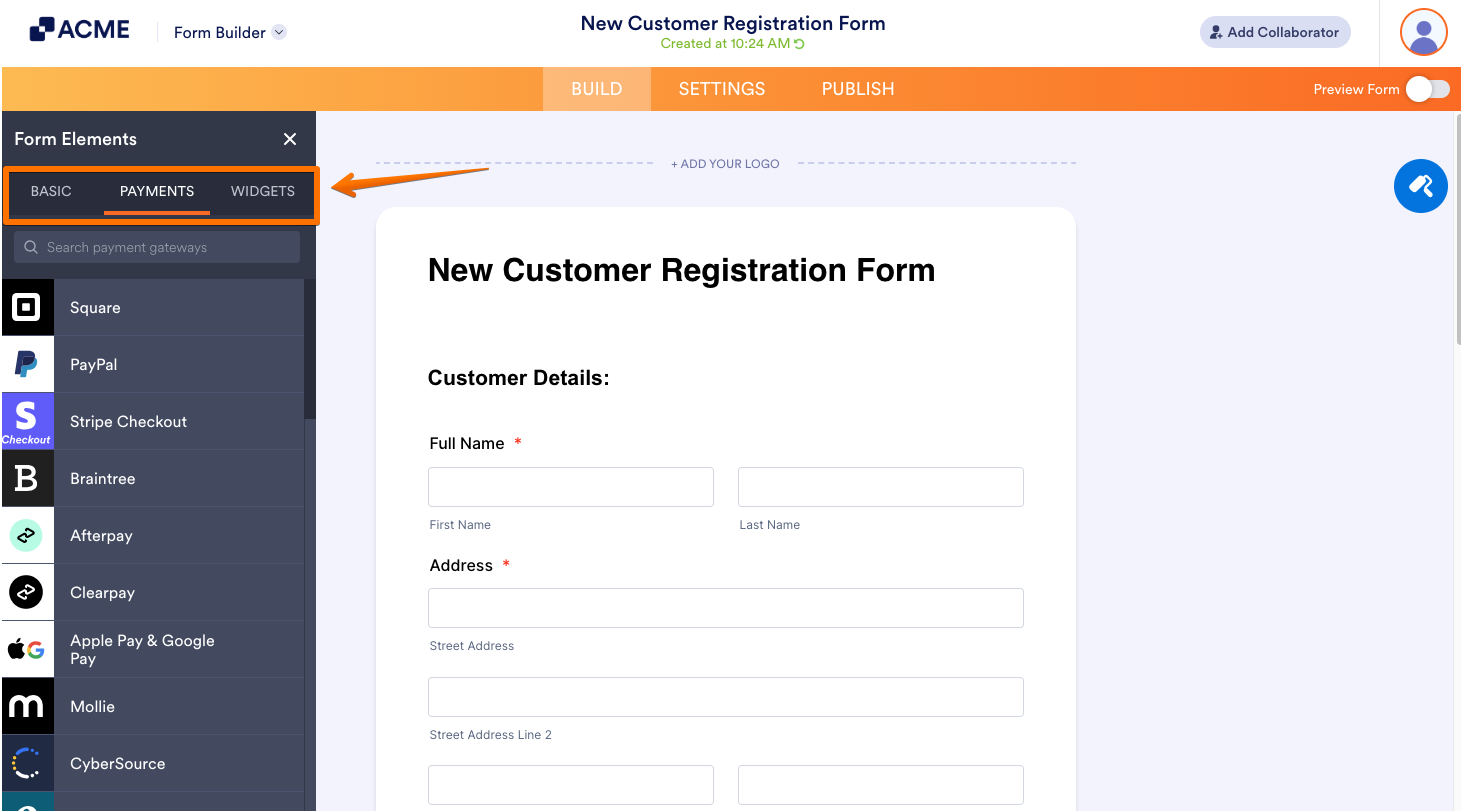
Task: Select the PayPal payment icon
Action: point(27,364)
